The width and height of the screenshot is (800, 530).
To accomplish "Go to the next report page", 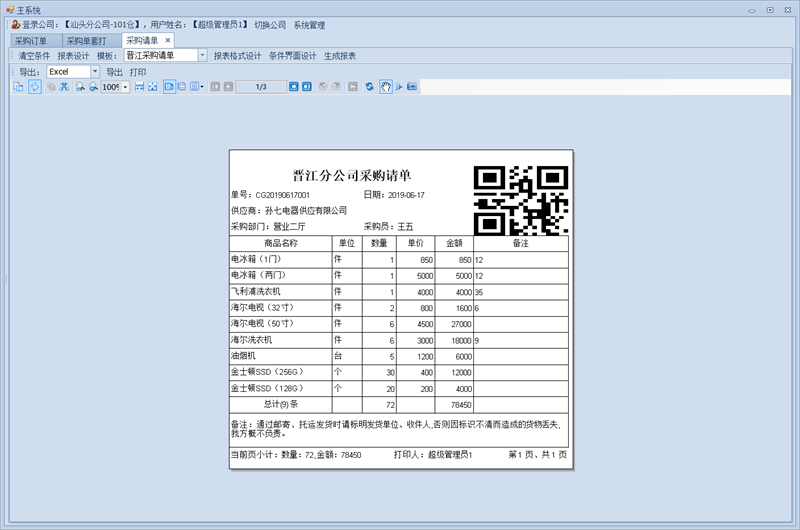I will [x=293, y=87].
